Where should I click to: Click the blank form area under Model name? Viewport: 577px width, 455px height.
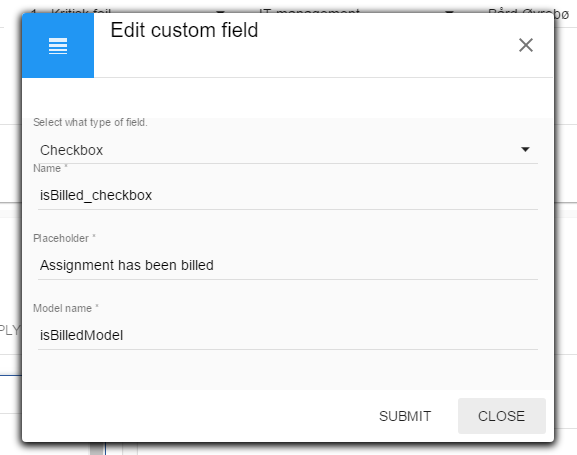[288, 369]
